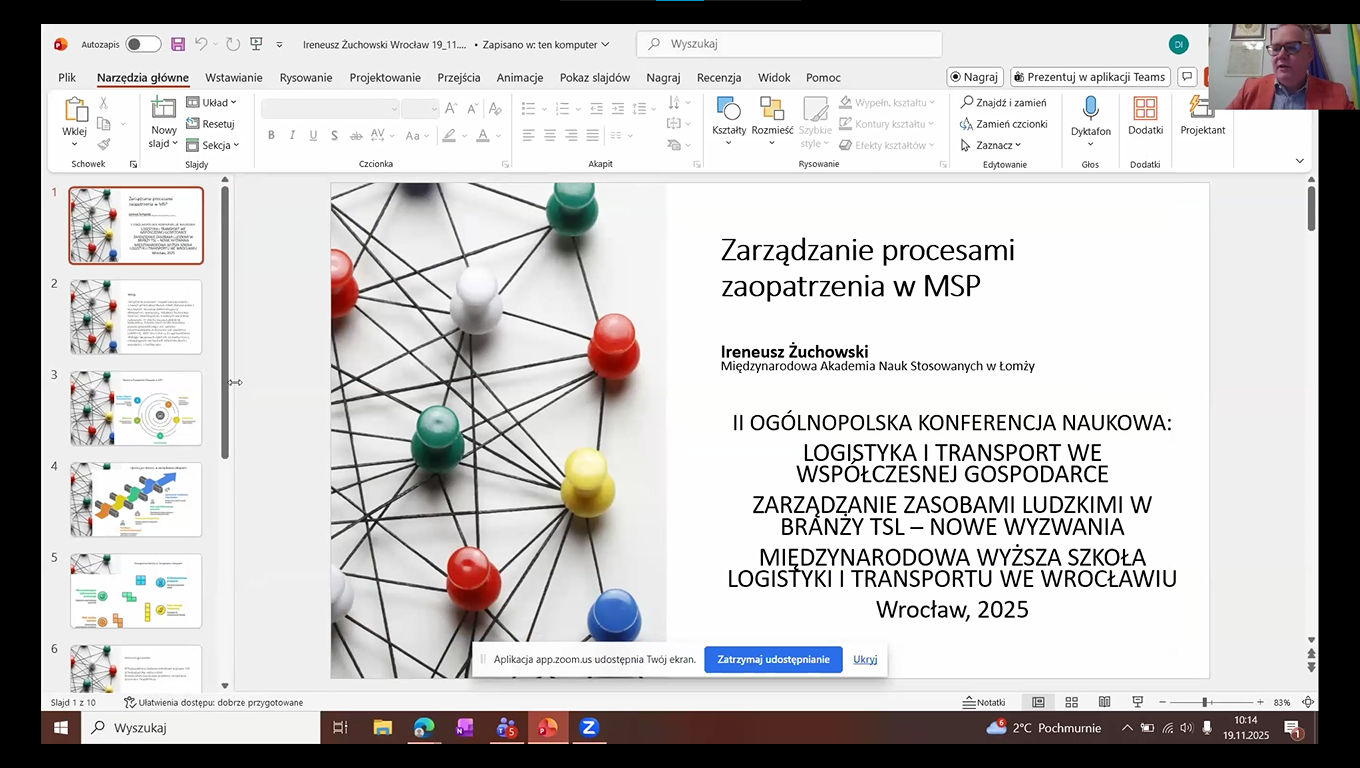Click the Kształty shapes icon
This screenshot has width=1360, height=768.
pyautogui.click(x=729, y=110)
